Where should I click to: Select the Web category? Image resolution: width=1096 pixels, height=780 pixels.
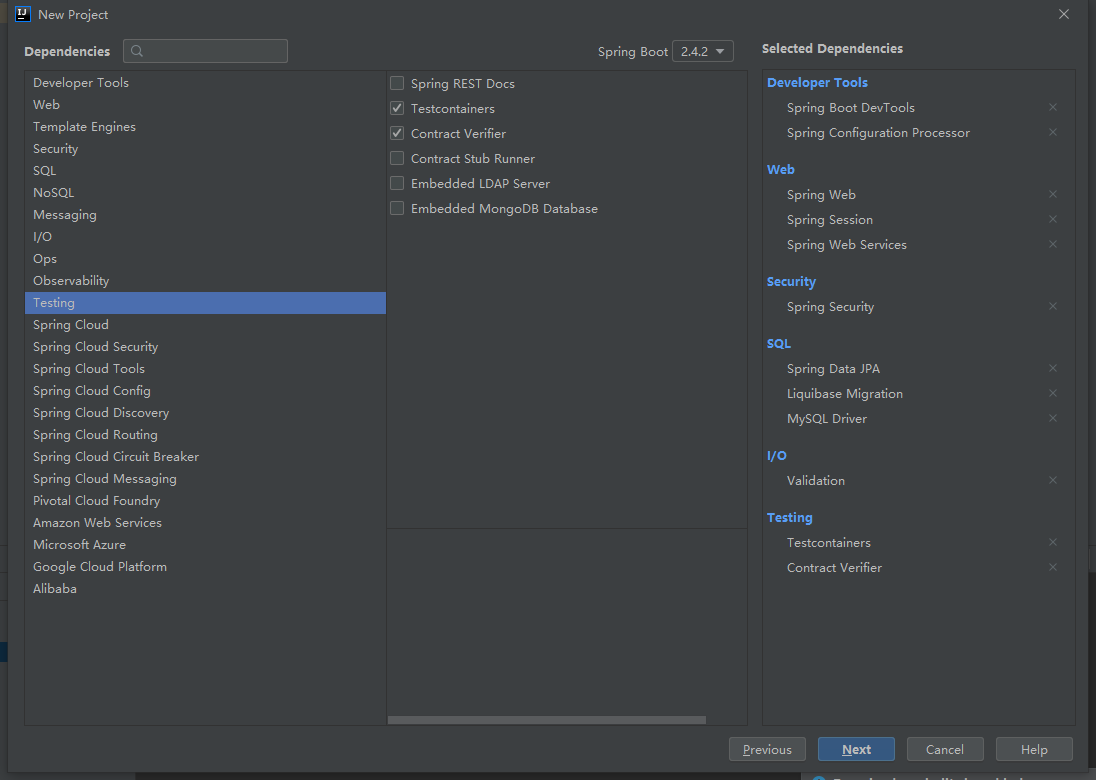tap(205, 104)
